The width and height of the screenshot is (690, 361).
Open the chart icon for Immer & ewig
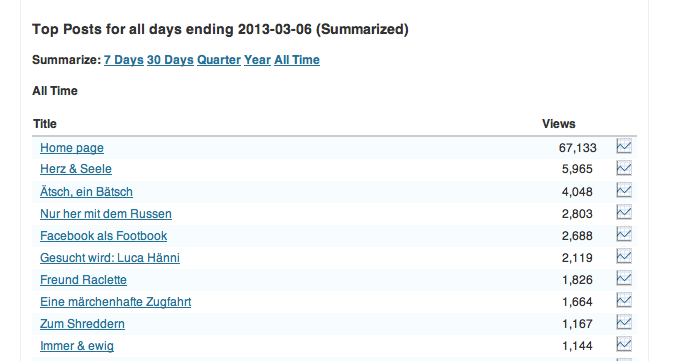coord(624,345)
